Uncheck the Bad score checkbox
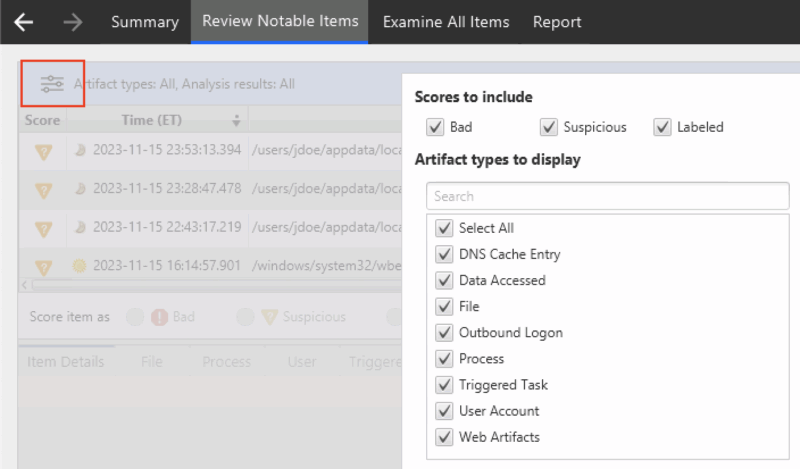The image size is (800, 469). 435,127
